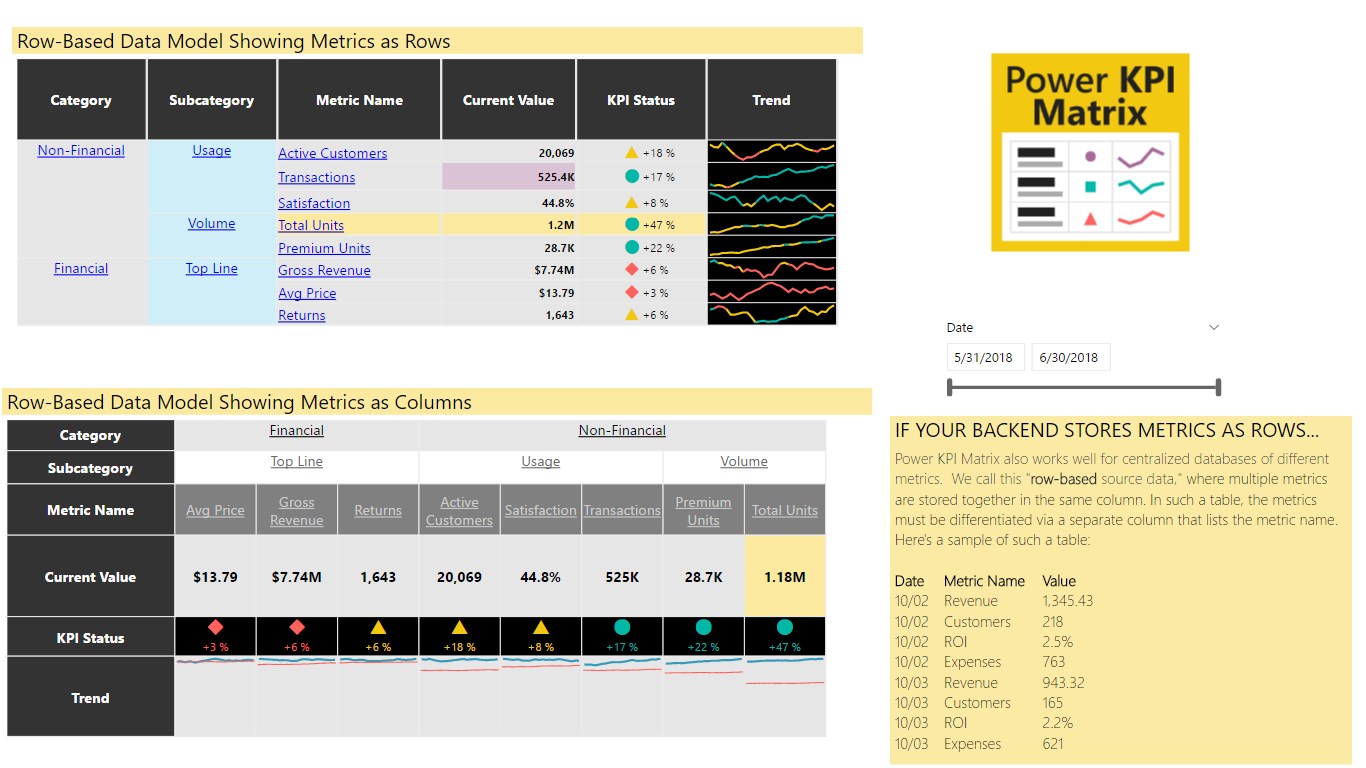Click the red diamond above +6 % under Gross Revenue column
This screenshot has height=768, width=1366.
pyautogui.click(x=297, y=627)
